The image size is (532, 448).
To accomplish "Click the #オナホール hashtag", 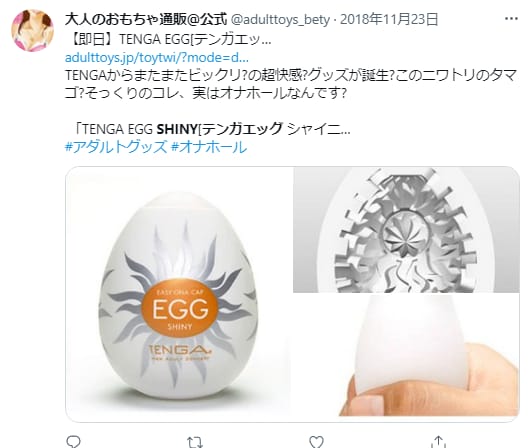I will click(x=209, y=147).
